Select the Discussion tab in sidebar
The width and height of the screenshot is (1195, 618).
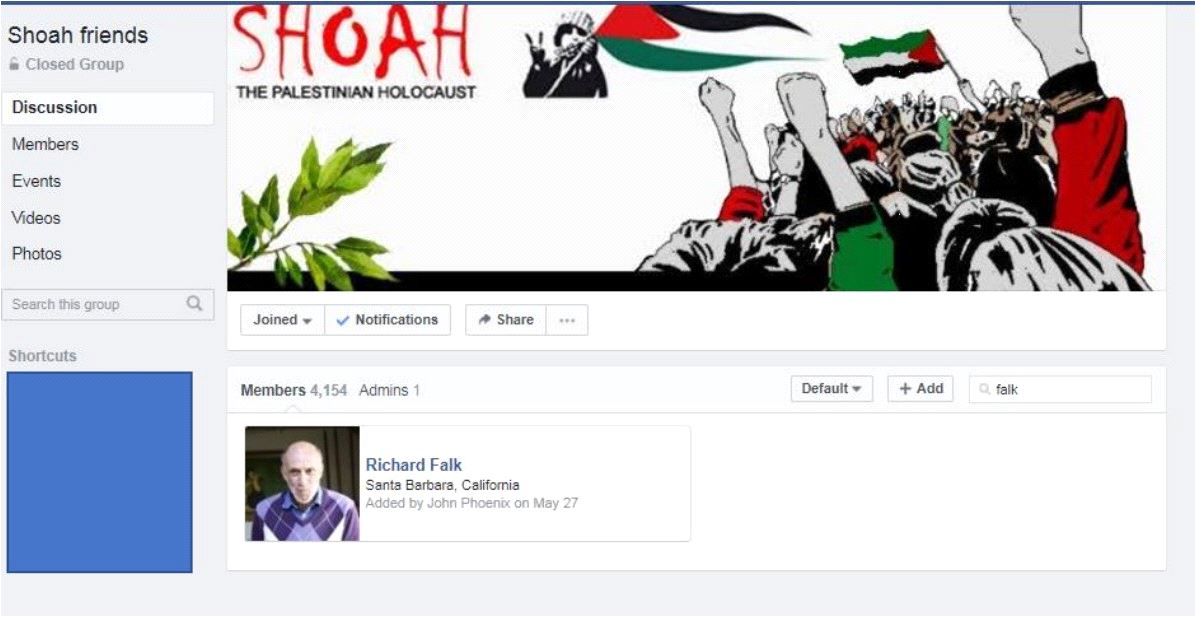107,108
